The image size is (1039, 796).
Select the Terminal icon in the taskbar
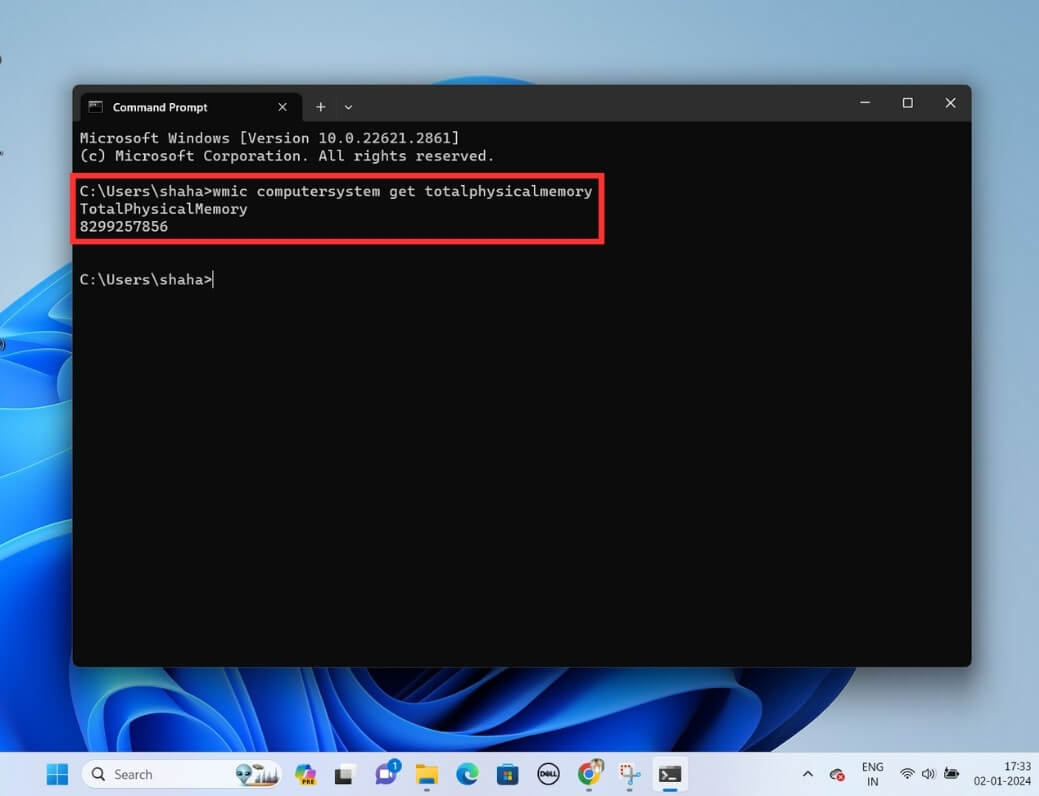click(670, 774)
